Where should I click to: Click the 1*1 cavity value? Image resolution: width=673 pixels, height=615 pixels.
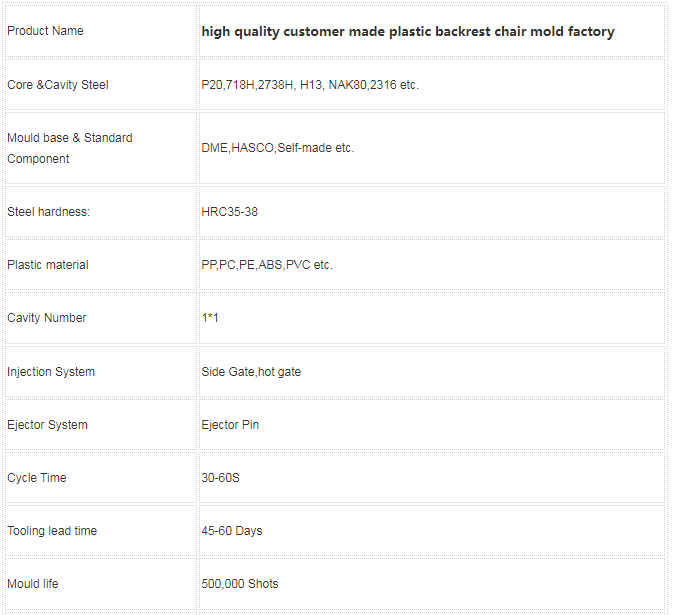(x=210, y=318)
